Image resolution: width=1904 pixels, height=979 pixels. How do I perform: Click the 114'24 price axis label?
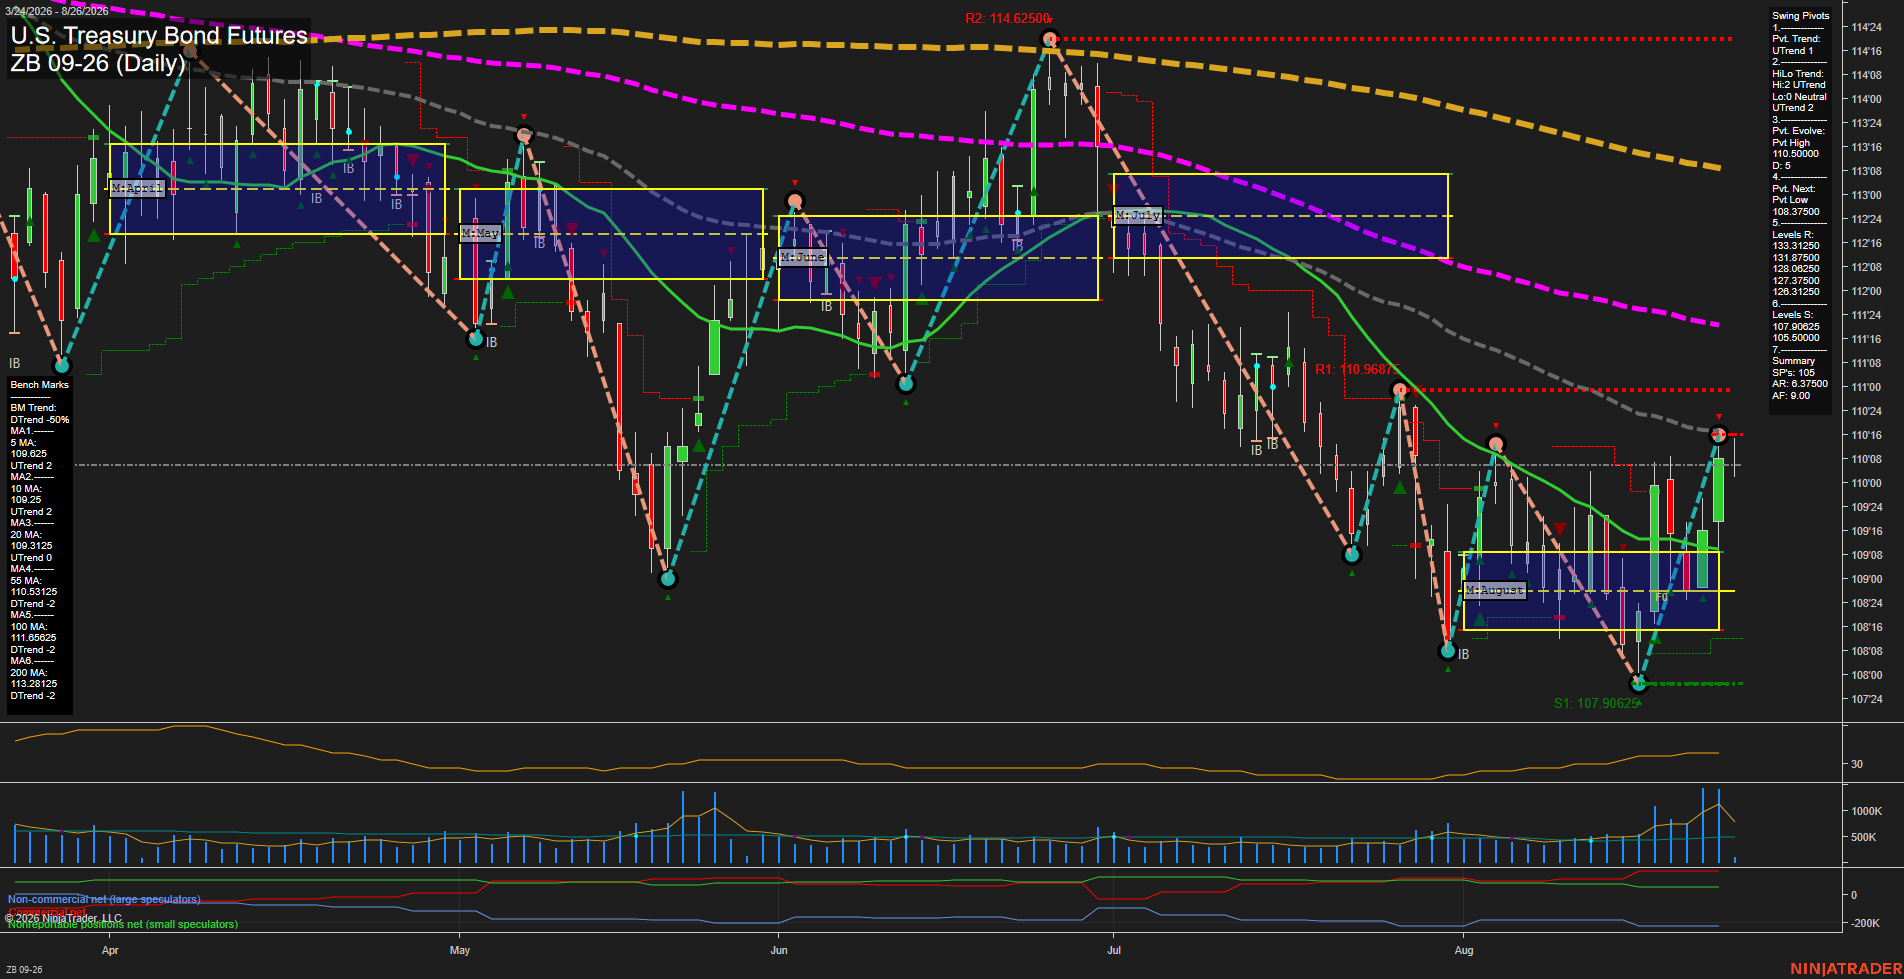click(1867, 27)
